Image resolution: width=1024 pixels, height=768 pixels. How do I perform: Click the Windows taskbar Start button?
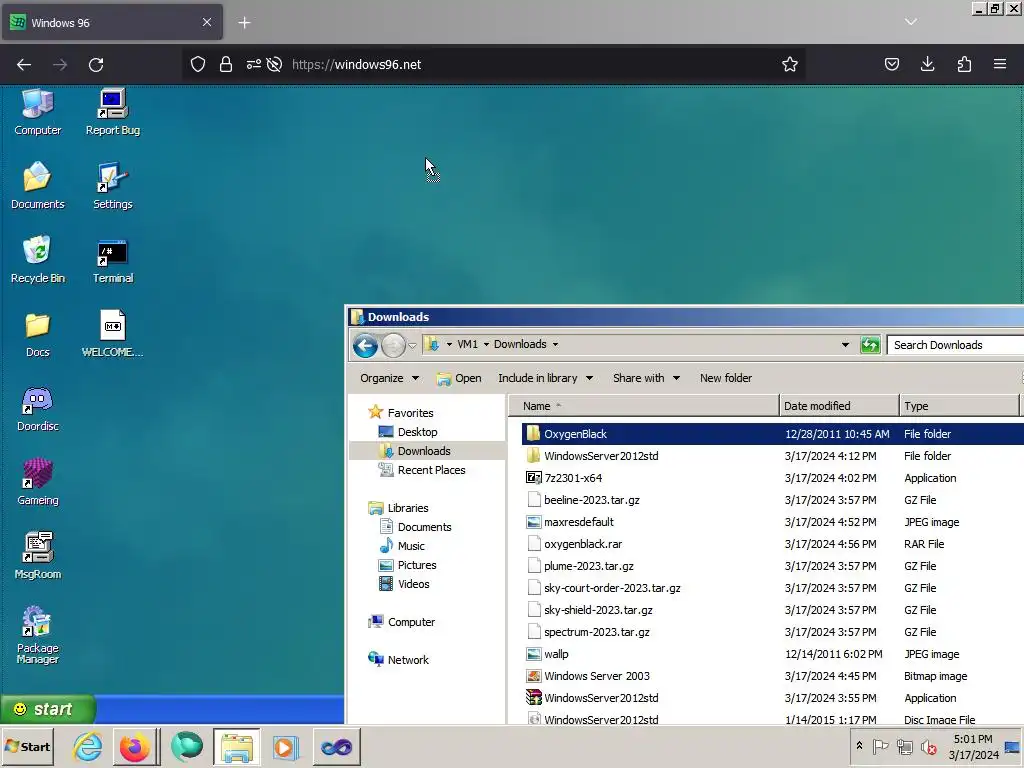point(28,746)
